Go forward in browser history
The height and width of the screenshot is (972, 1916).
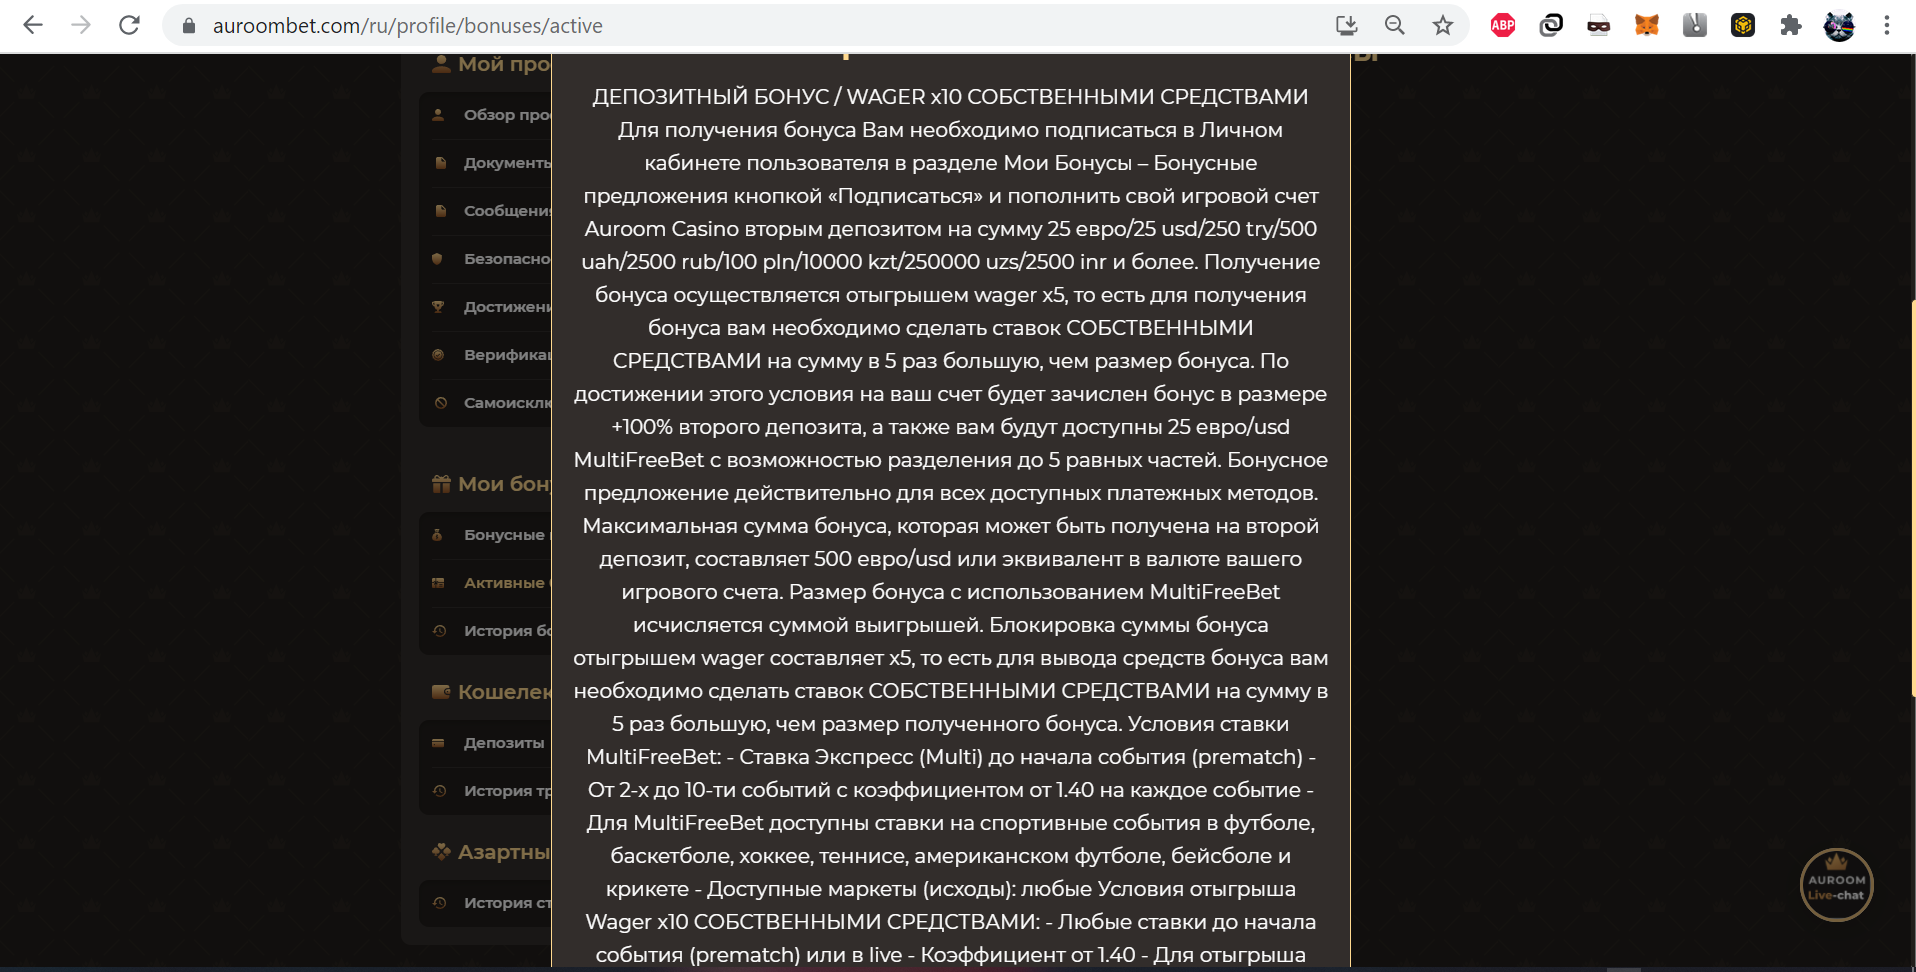(81, 25)
